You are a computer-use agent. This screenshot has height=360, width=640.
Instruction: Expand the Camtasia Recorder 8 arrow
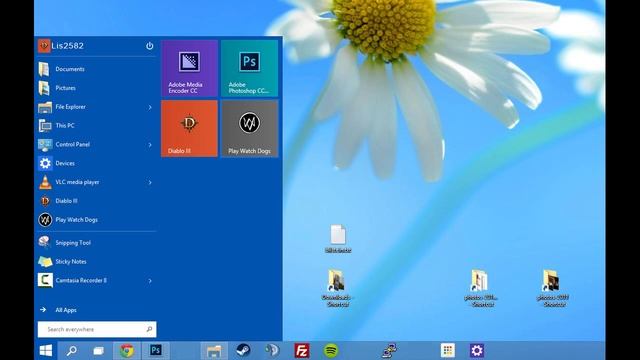coord(150,281)
